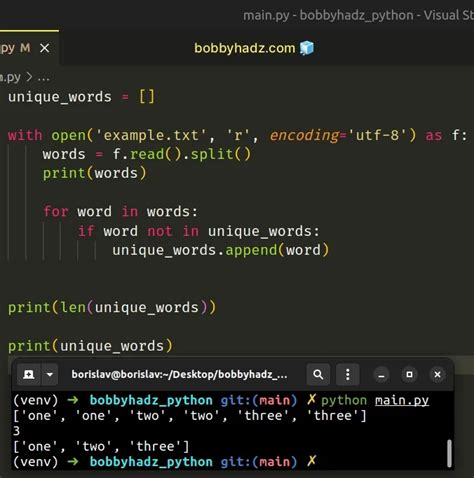This screenshot has width=474, height=478.
Task: Click the underlined main.py in terminal
Action: coord(402,400)
